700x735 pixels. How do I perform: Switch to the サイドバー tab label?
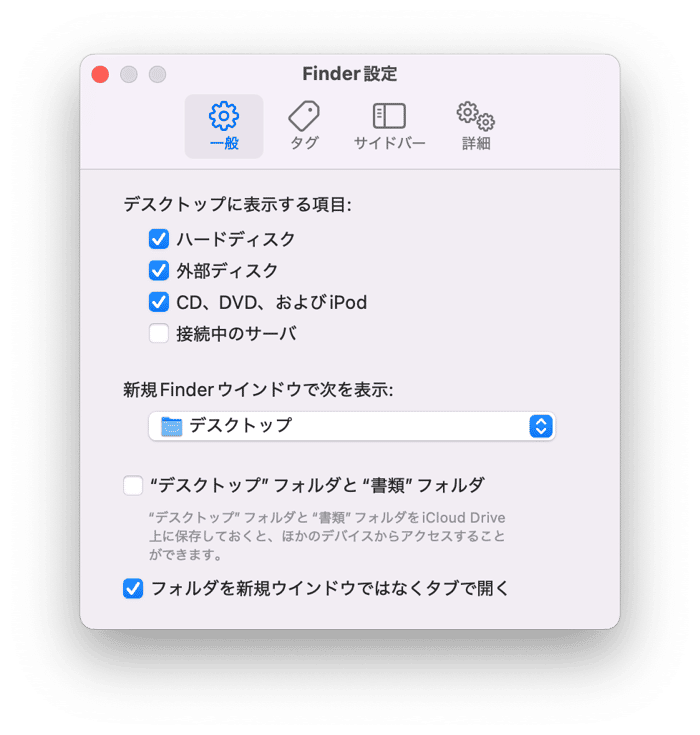pyautogui.click(x=390, y=143)
